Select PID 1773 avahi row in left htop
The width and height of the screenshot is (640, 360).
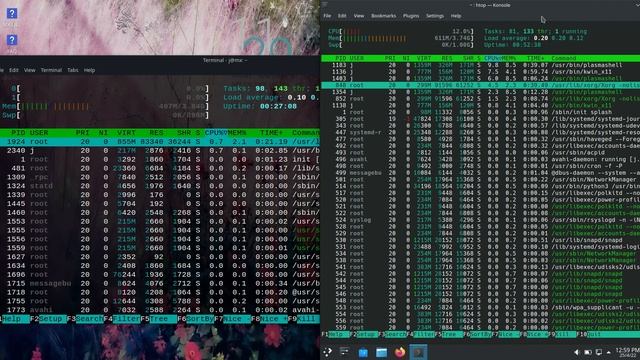click(x=160, y=310)
